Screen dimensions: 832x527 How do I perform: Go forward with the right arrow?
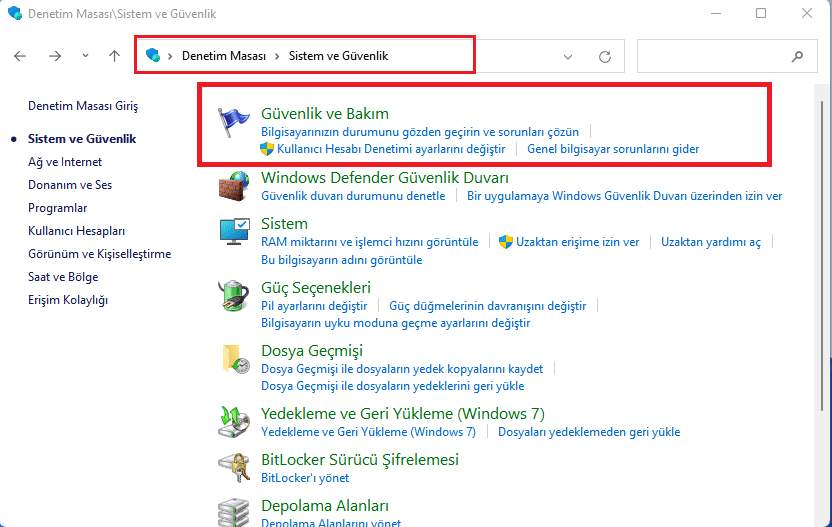(x=55, y=56)
